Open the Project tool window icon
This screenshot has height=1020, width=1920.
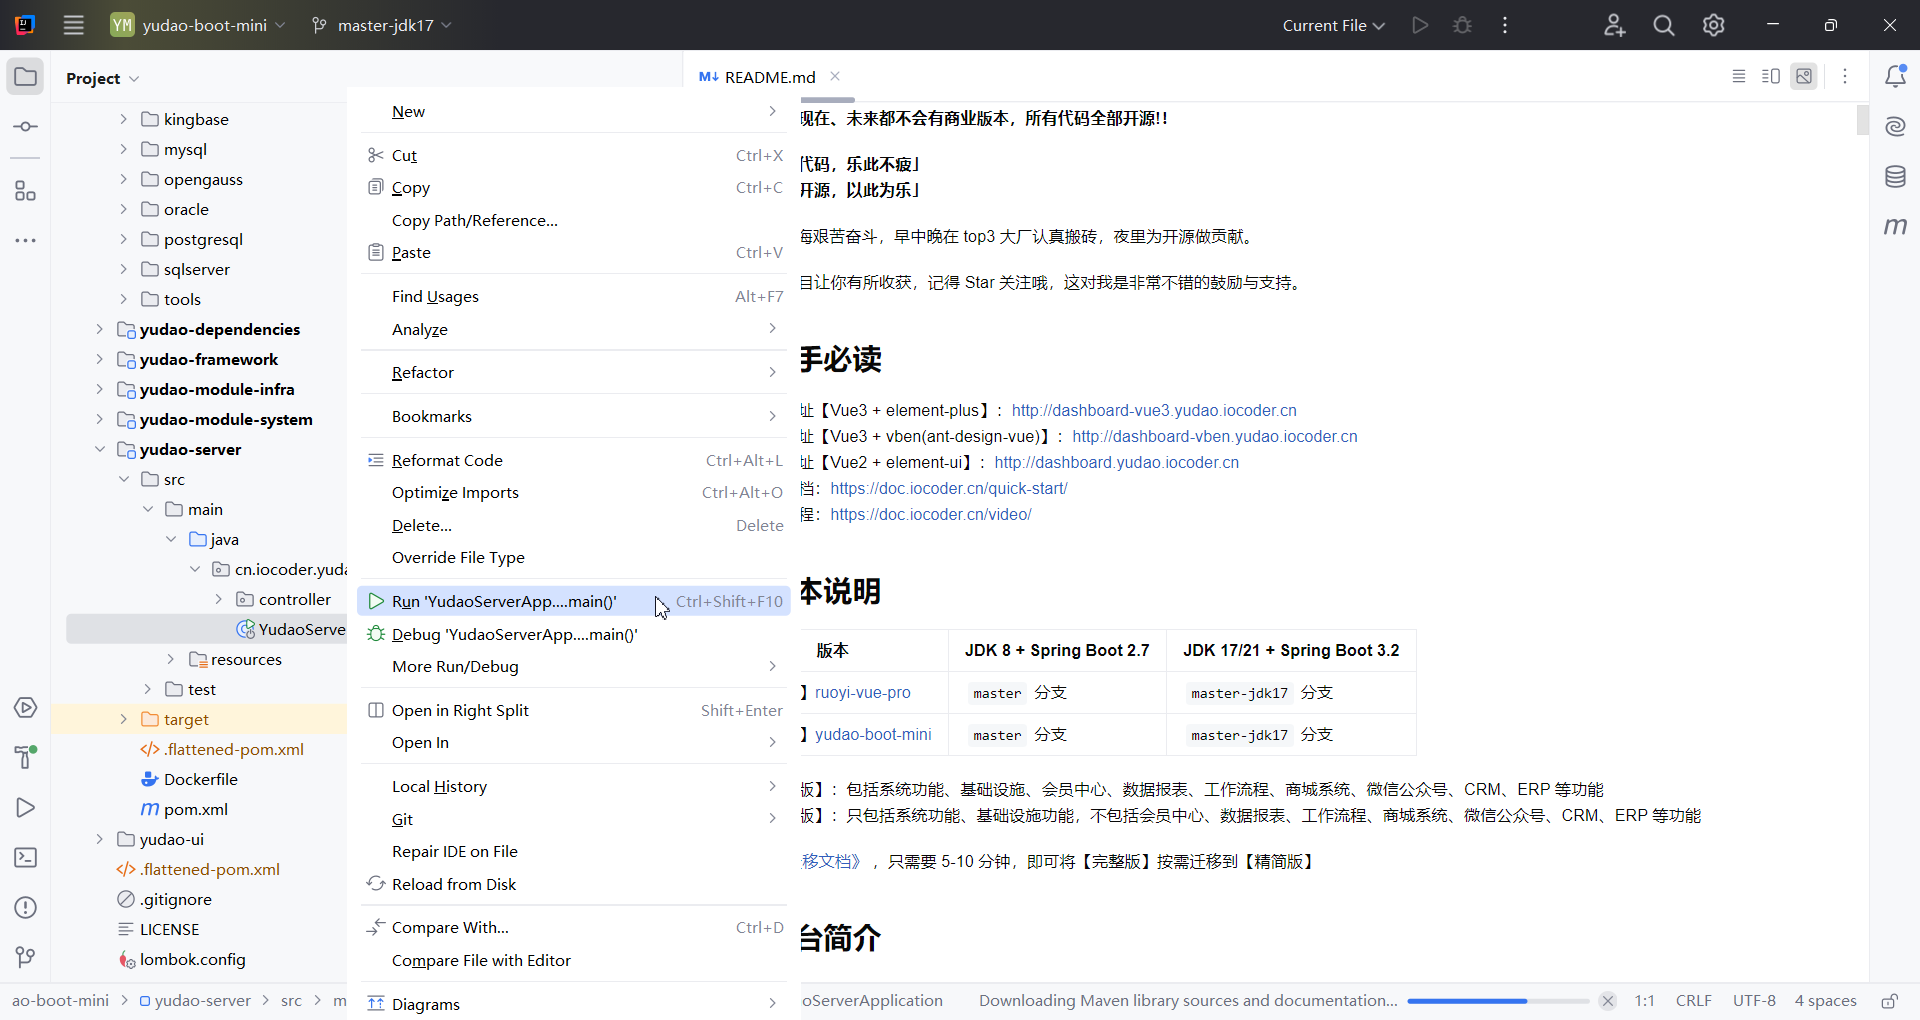click(x=25, y=77)
